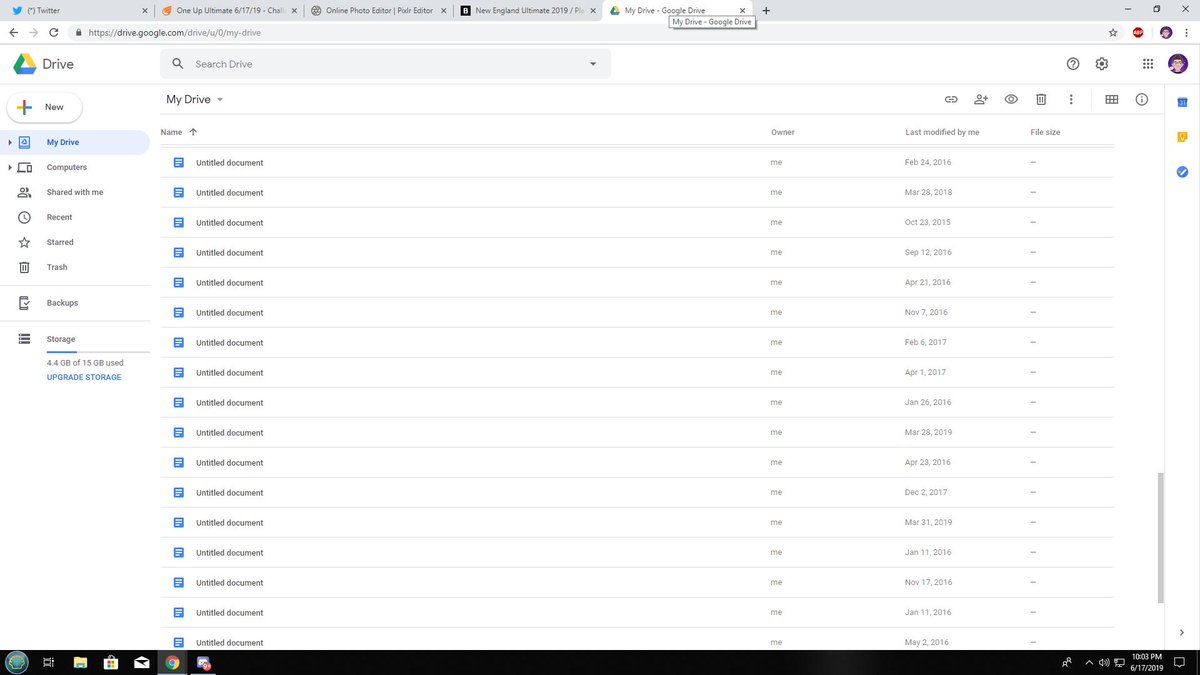Click the volume icon in system tray

click(x=1104, y=662)
